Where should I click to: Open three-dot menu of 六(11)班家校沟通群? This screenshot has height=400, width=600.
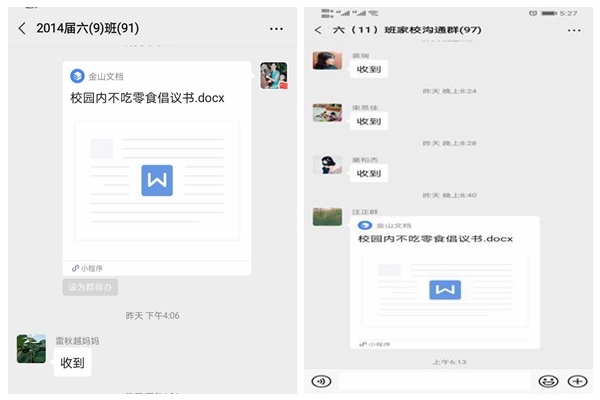pyautogui.click(x=574, y=30)
